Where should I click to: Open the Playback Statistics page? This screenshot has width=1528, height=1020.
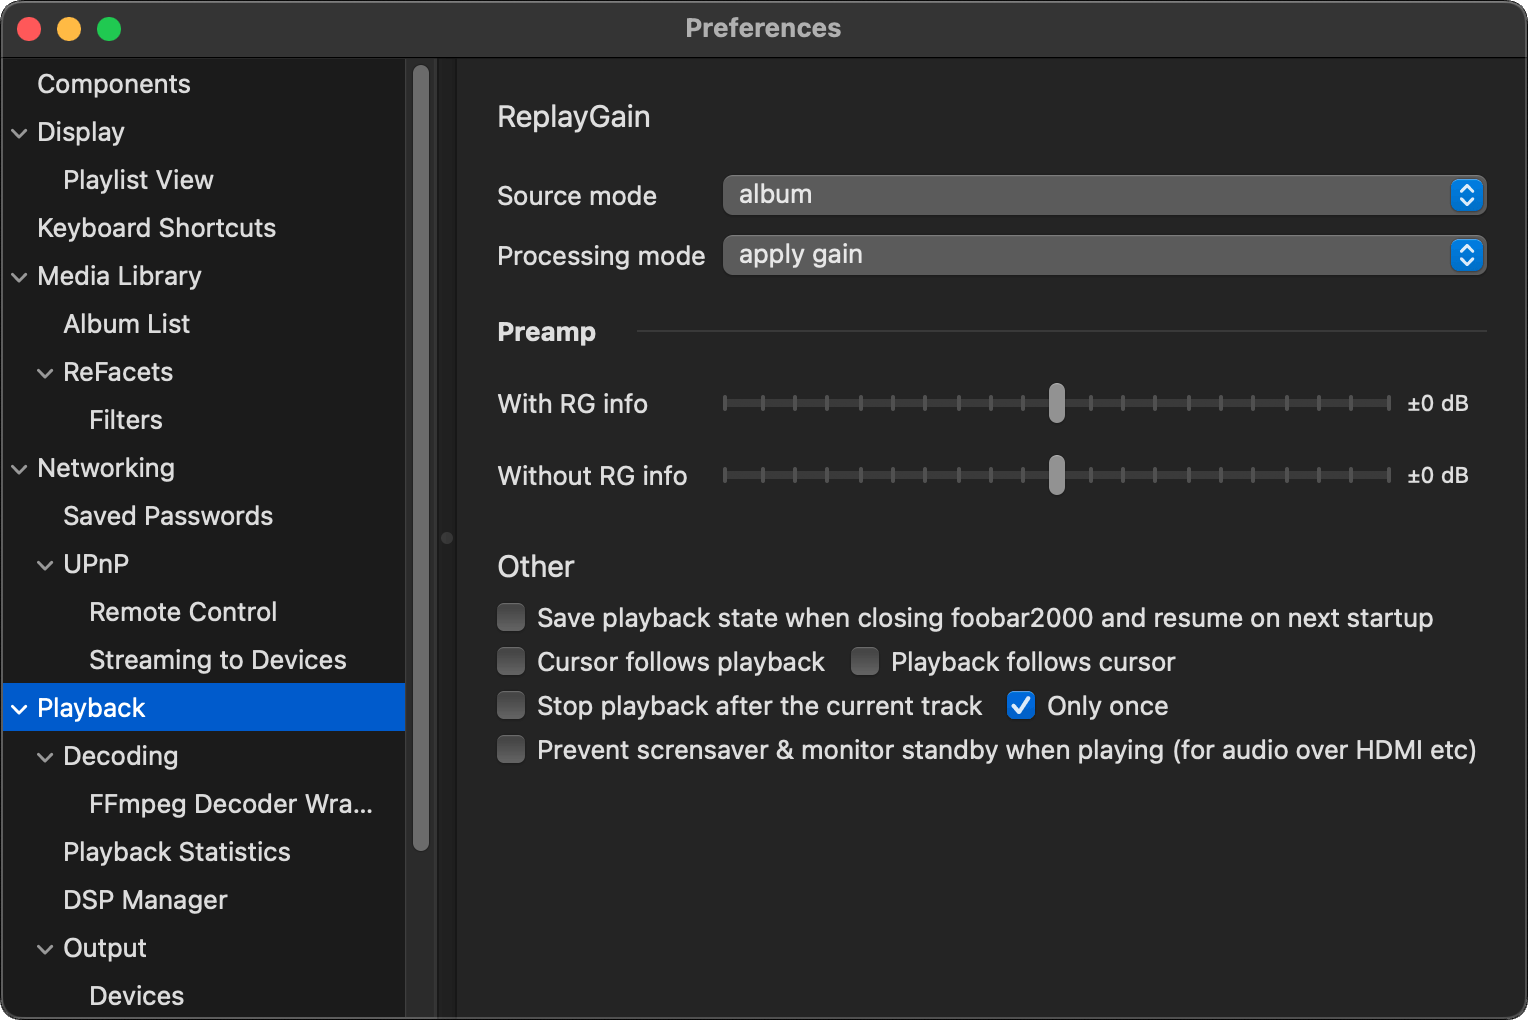176,852
